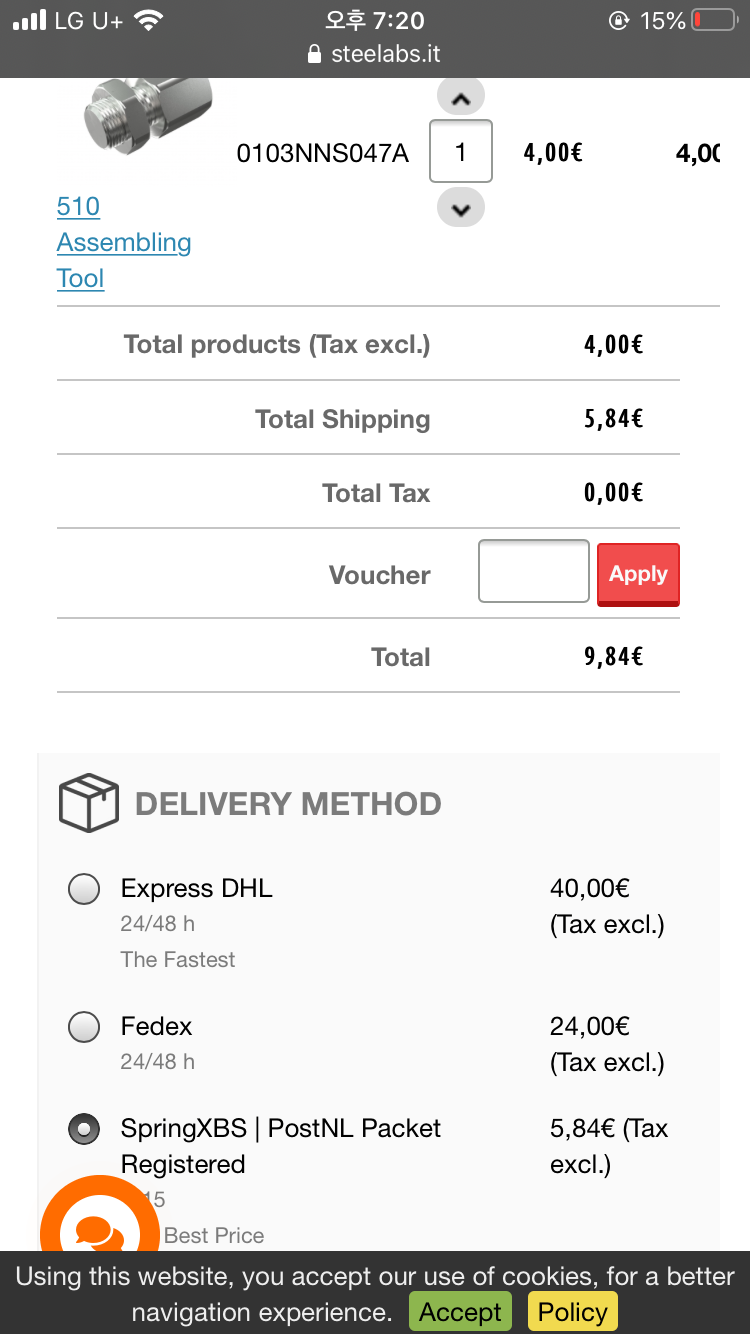The image size is (750, 1334).
Task: Open the 510 Assembling Tool link
Action: (124, 242)
